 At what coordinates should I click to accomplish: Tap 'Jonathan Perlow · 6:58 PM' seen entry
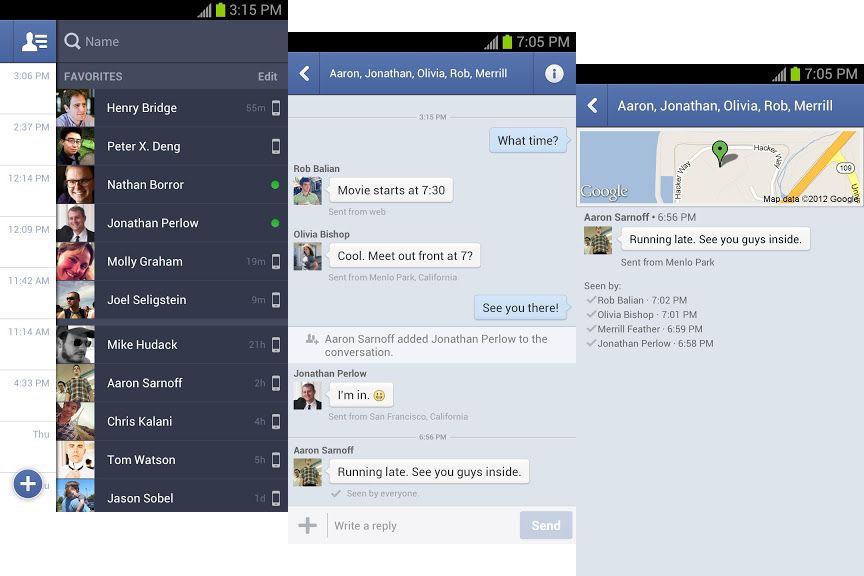[x=650, y=343]
